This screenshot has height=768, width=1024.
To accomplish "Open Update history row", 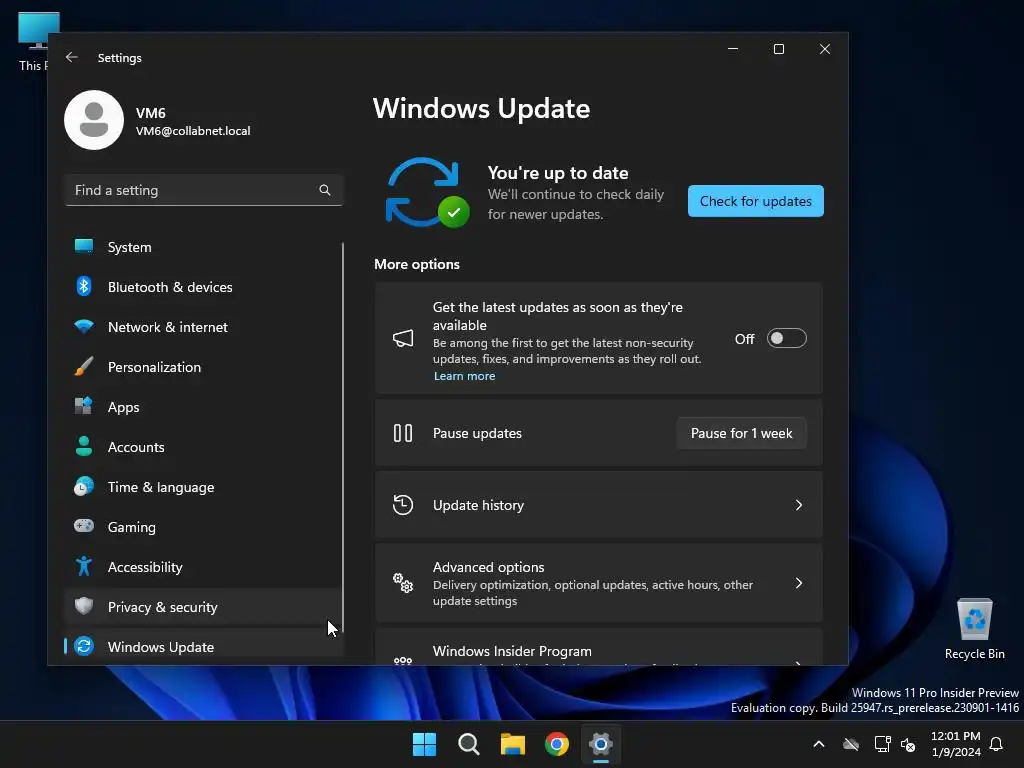I will click(598, 505).
